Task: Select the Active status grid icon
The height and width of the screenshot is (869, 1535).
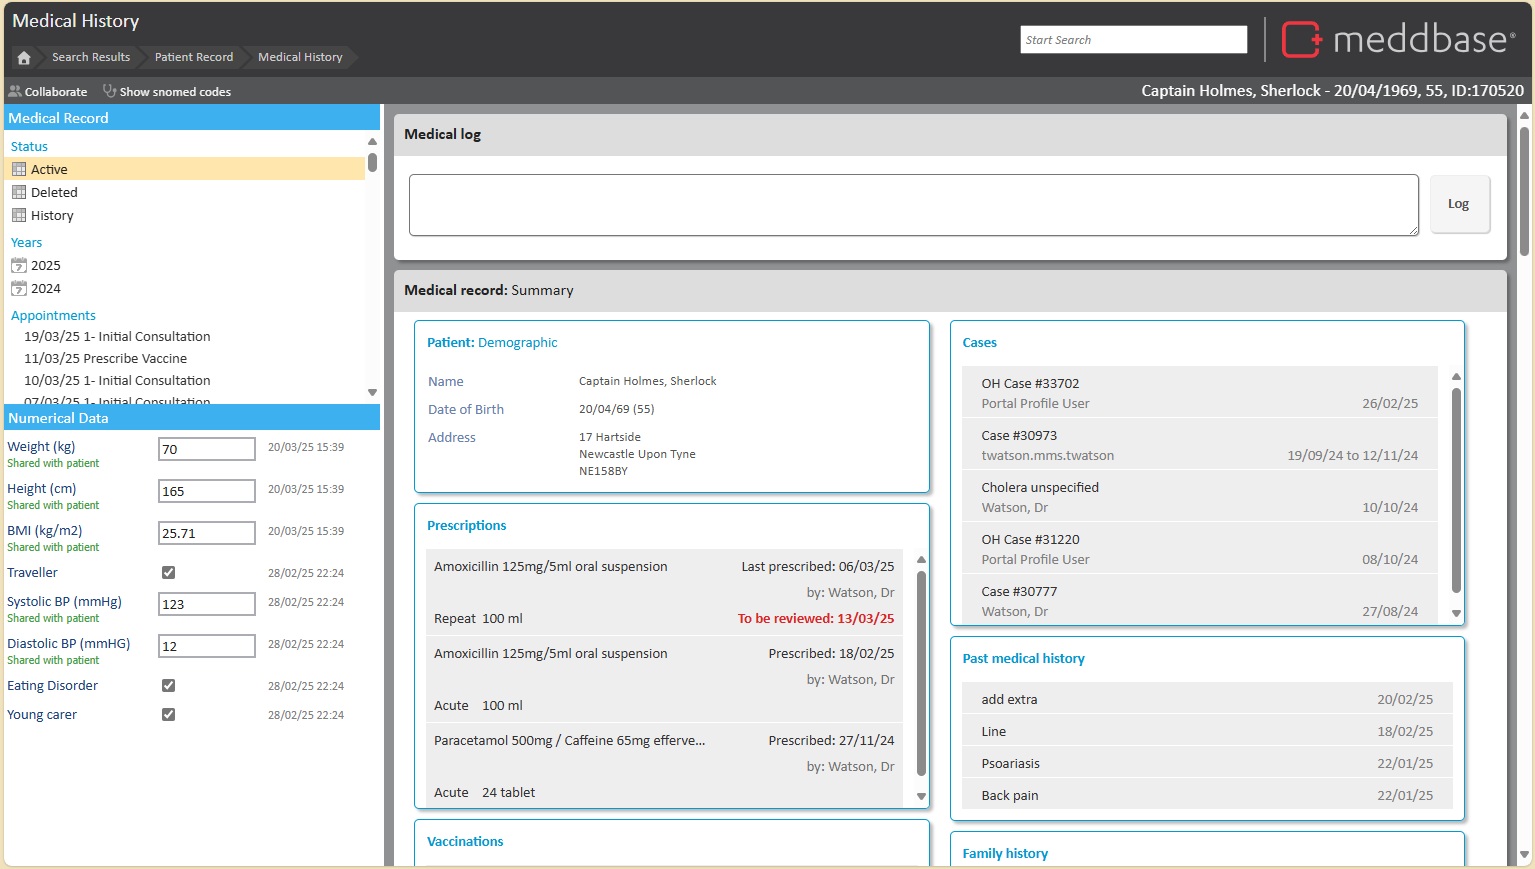Action: pos(19,169)
